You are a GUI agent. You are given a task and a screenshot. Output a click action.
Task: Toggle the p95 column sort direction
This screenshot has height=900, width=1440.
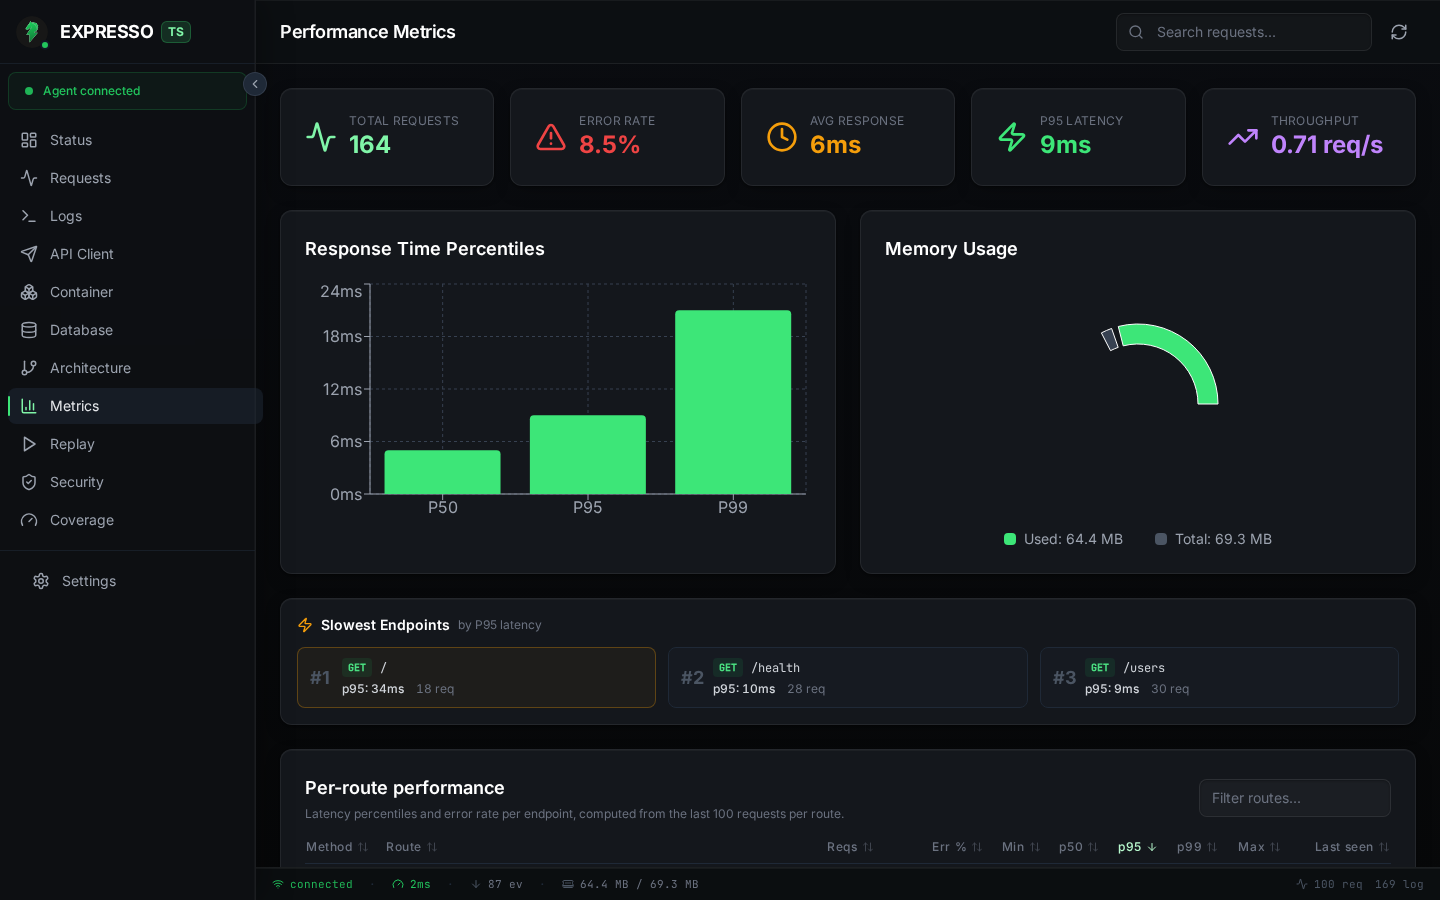[1137, 847]
